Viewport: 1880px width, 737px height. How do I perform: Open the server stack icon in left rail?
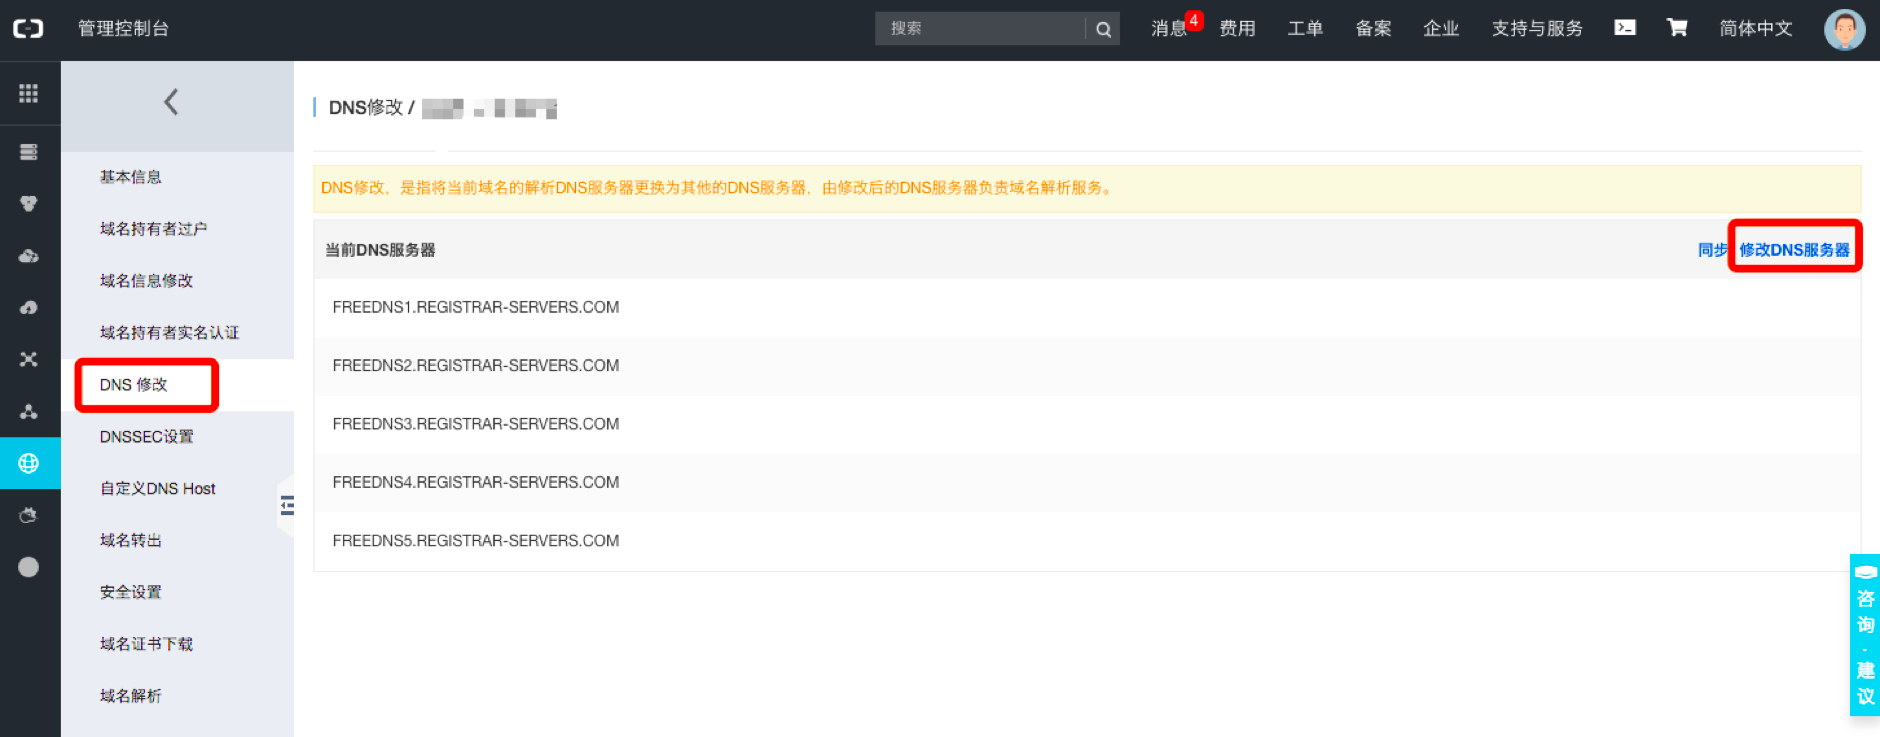pyautogui.click(x=28, y=152)
